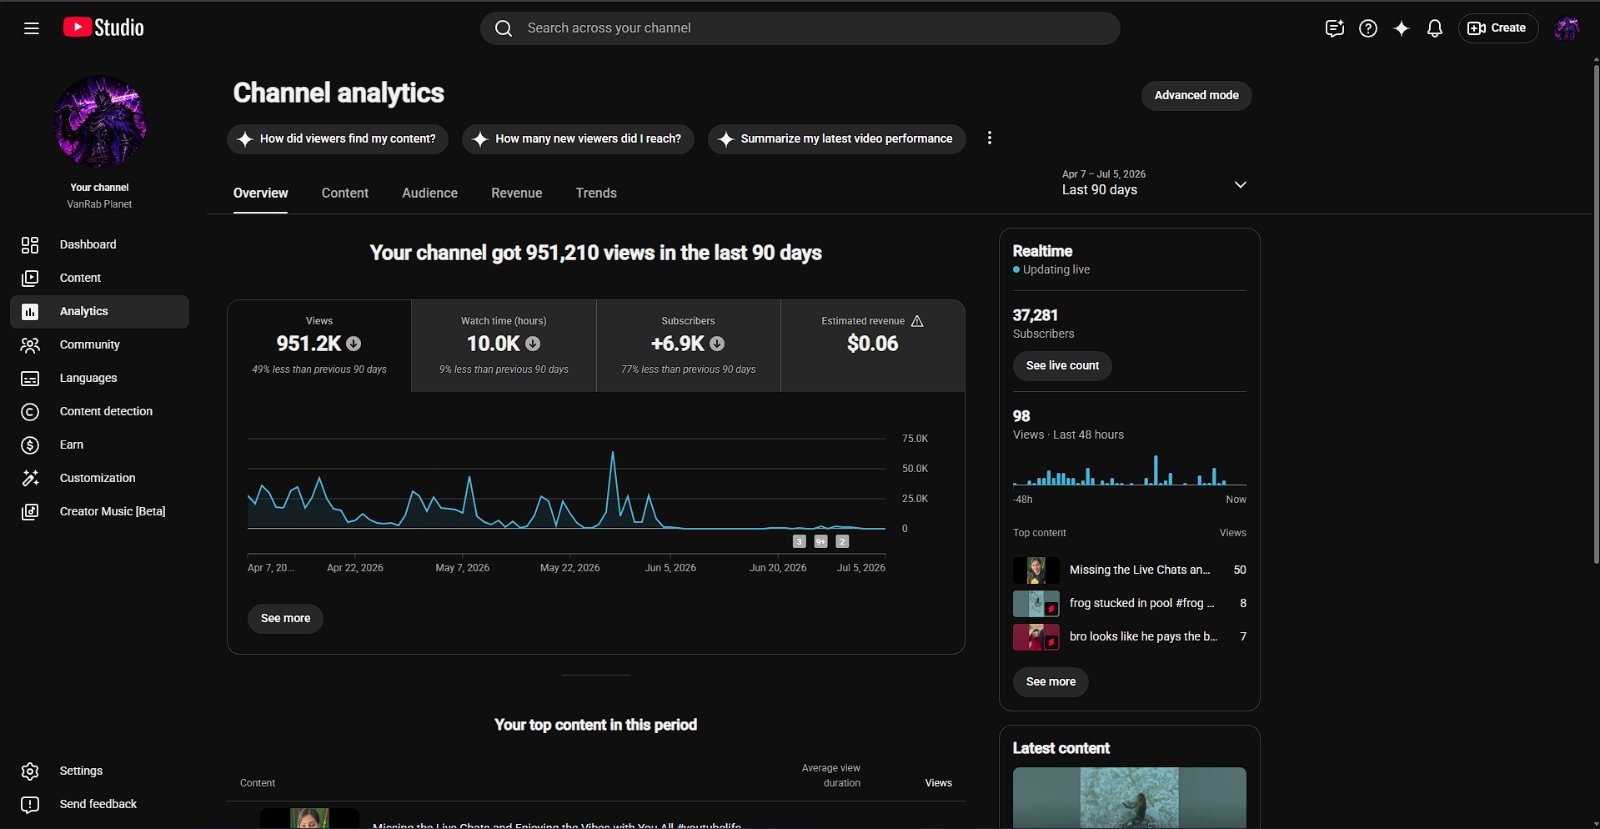The image size is (1600, 829).
Task: Click the Content detection copyright icon
Action: 30,412
